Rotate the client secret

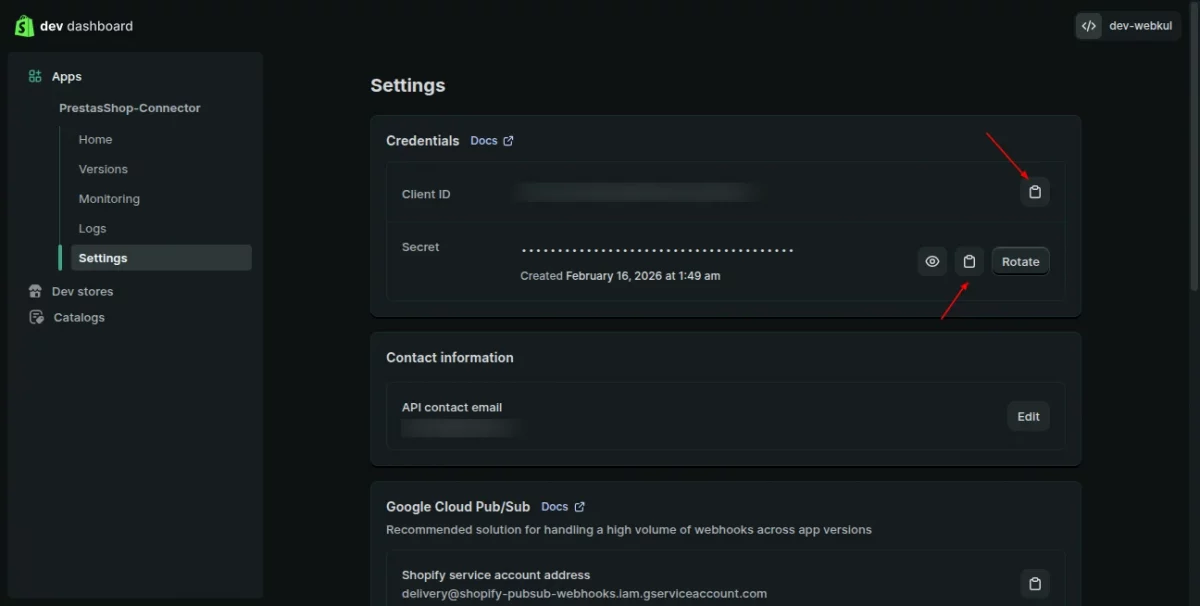(x=1020, y=262)
